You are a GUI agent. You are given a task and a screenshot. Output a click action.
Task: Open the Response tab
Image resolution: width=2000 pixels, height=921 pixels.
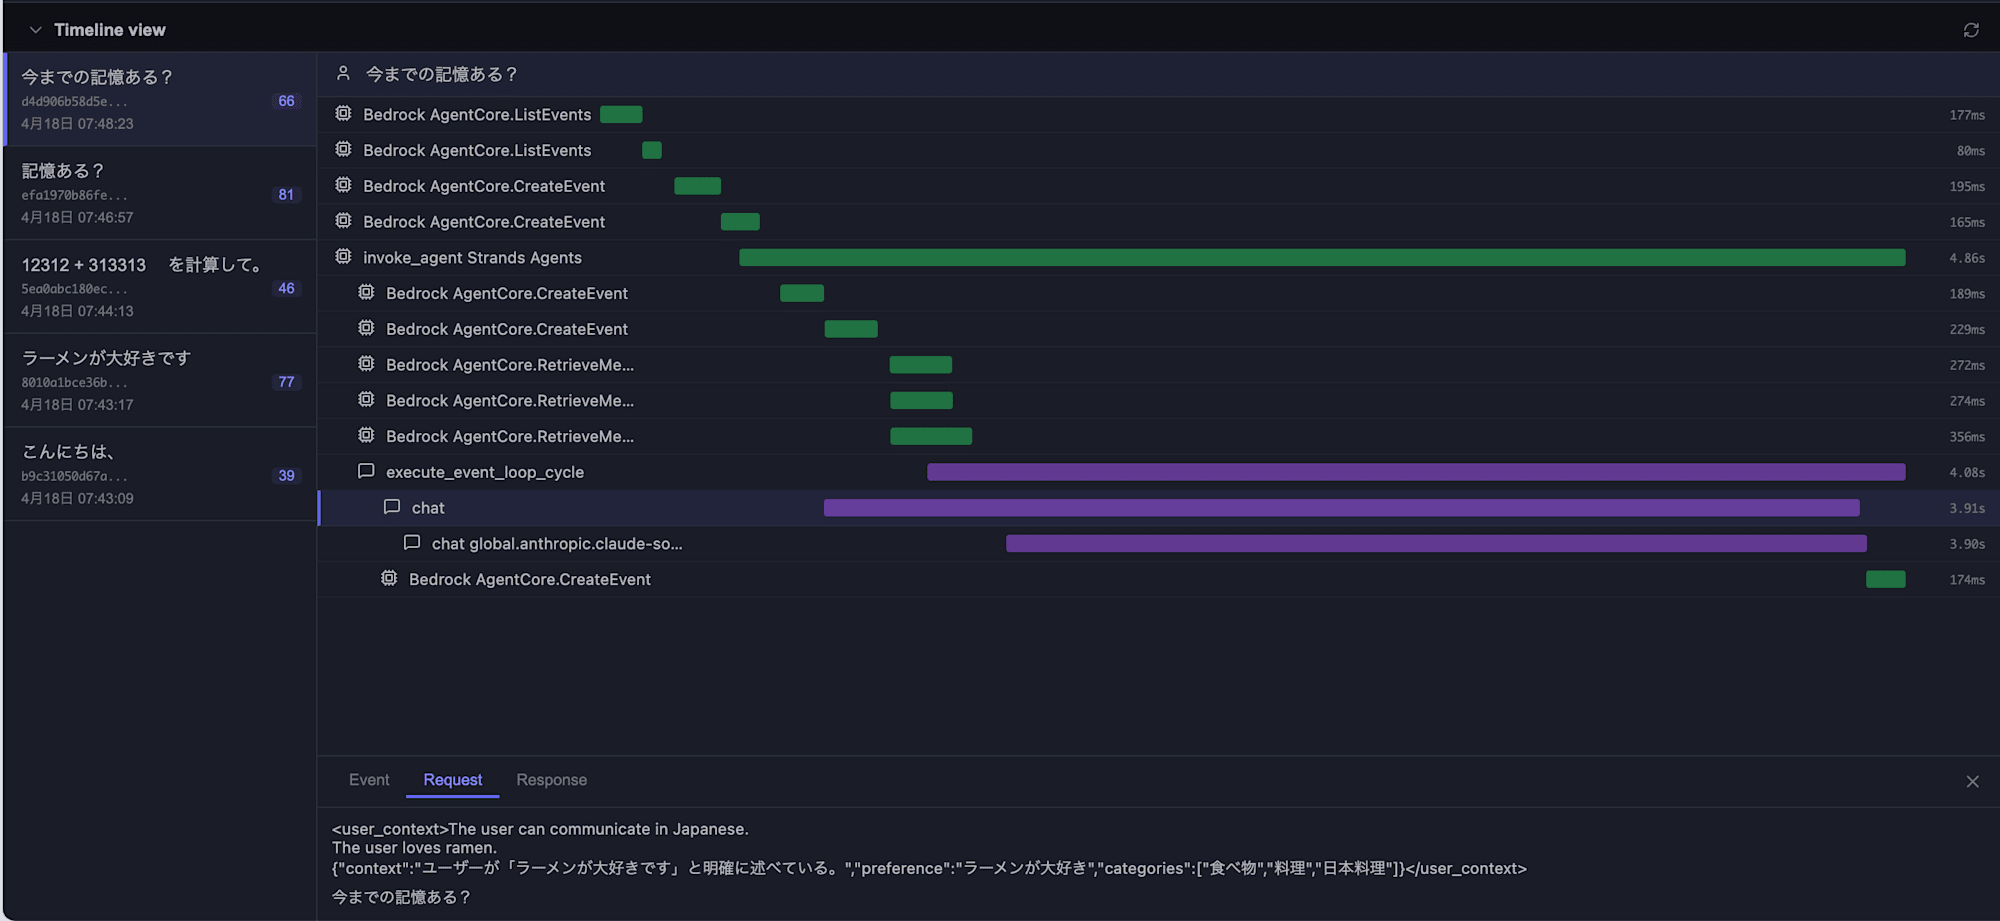tap(551, 780)
